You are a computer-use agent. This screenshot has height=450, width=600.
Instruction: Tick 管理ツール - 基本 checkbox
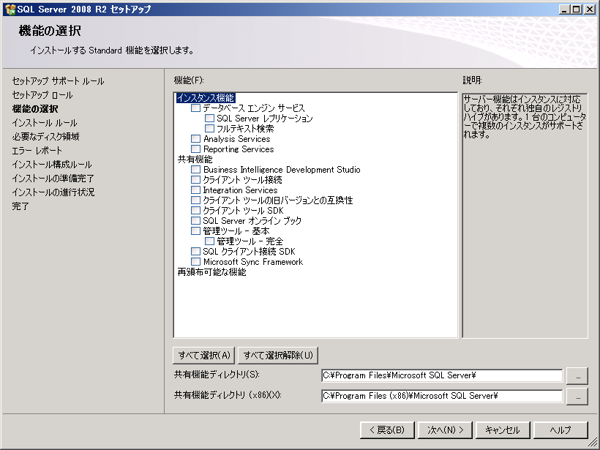click(x=196, y=231)
